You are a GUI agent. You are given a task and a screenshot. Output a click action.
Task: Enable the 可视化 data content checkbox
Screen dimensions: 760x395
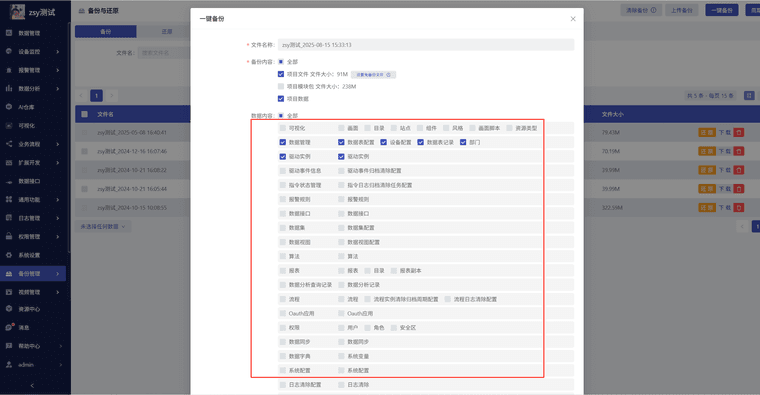click(283, 128)
